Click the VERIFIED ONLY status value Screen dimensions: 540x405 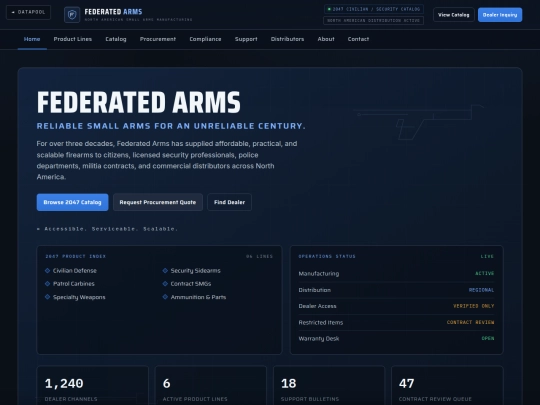[x=474, y=306]
